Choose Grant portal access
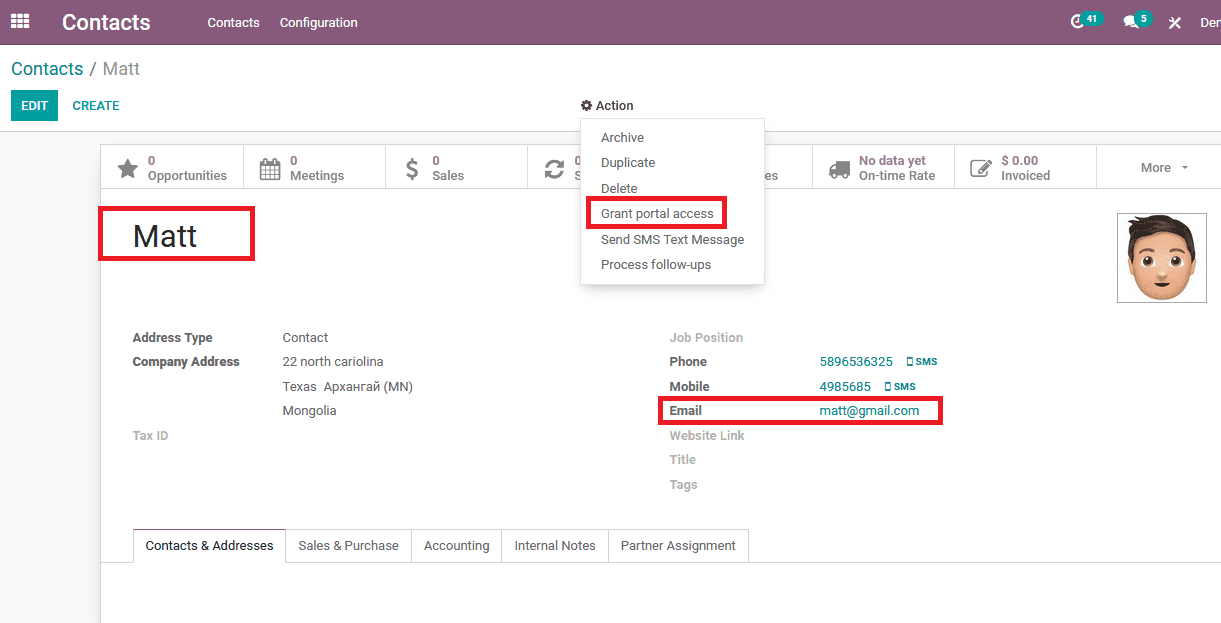Screen dimensions: 1221x623 coord(657,213)
